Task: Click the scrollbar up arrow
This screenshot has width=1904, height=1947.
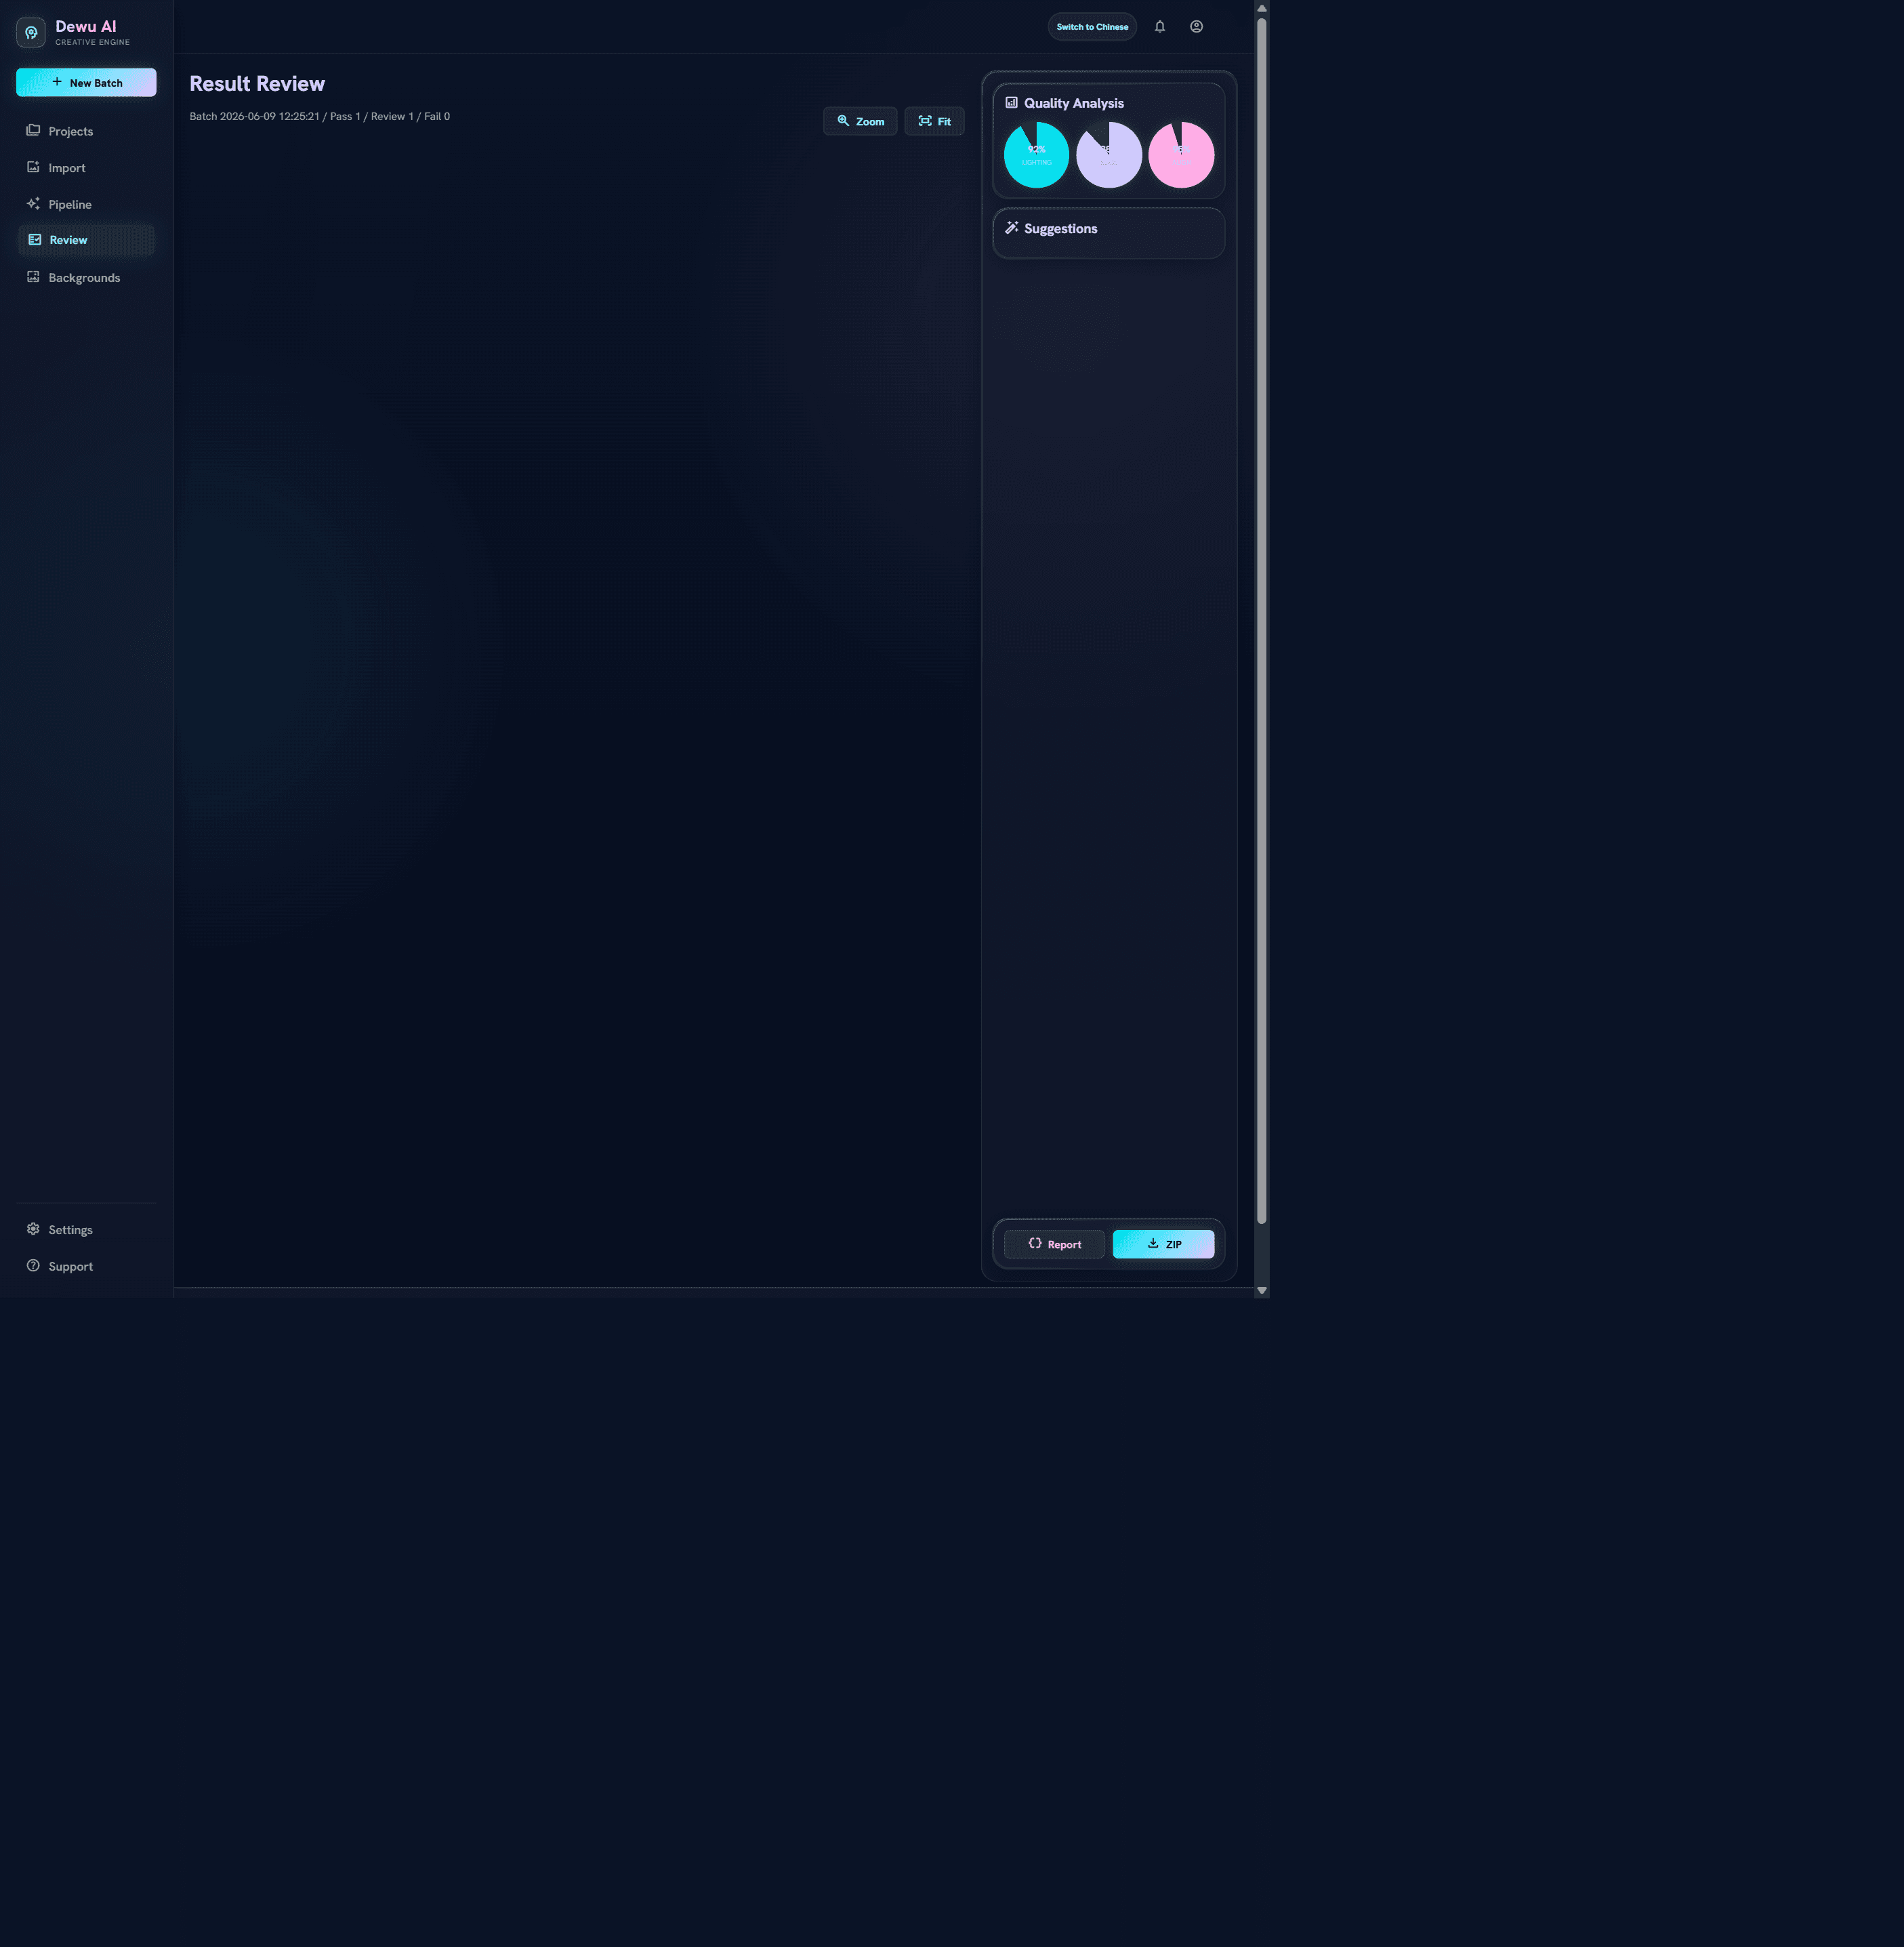Action: pos(1261,8)
